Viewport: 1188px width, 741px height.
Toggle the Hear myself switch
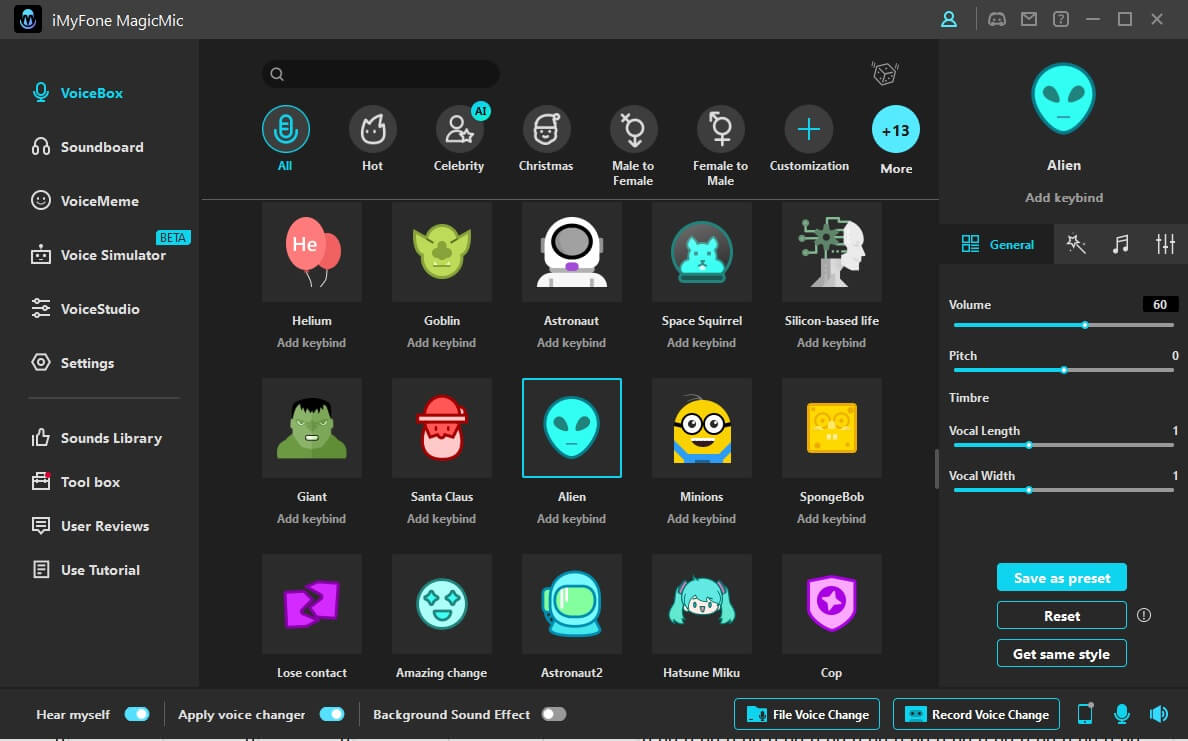(x=137, y=714)
